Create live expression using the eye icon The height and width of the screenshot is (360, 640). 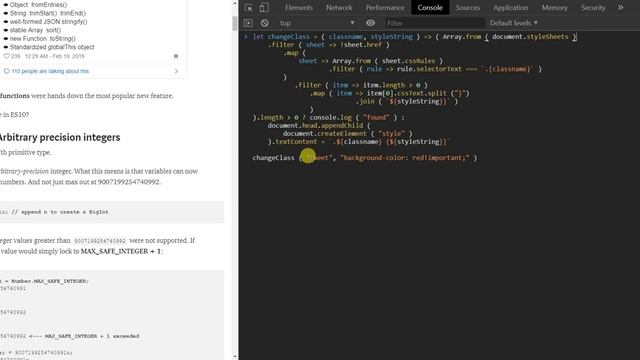(x=370, y=23)
